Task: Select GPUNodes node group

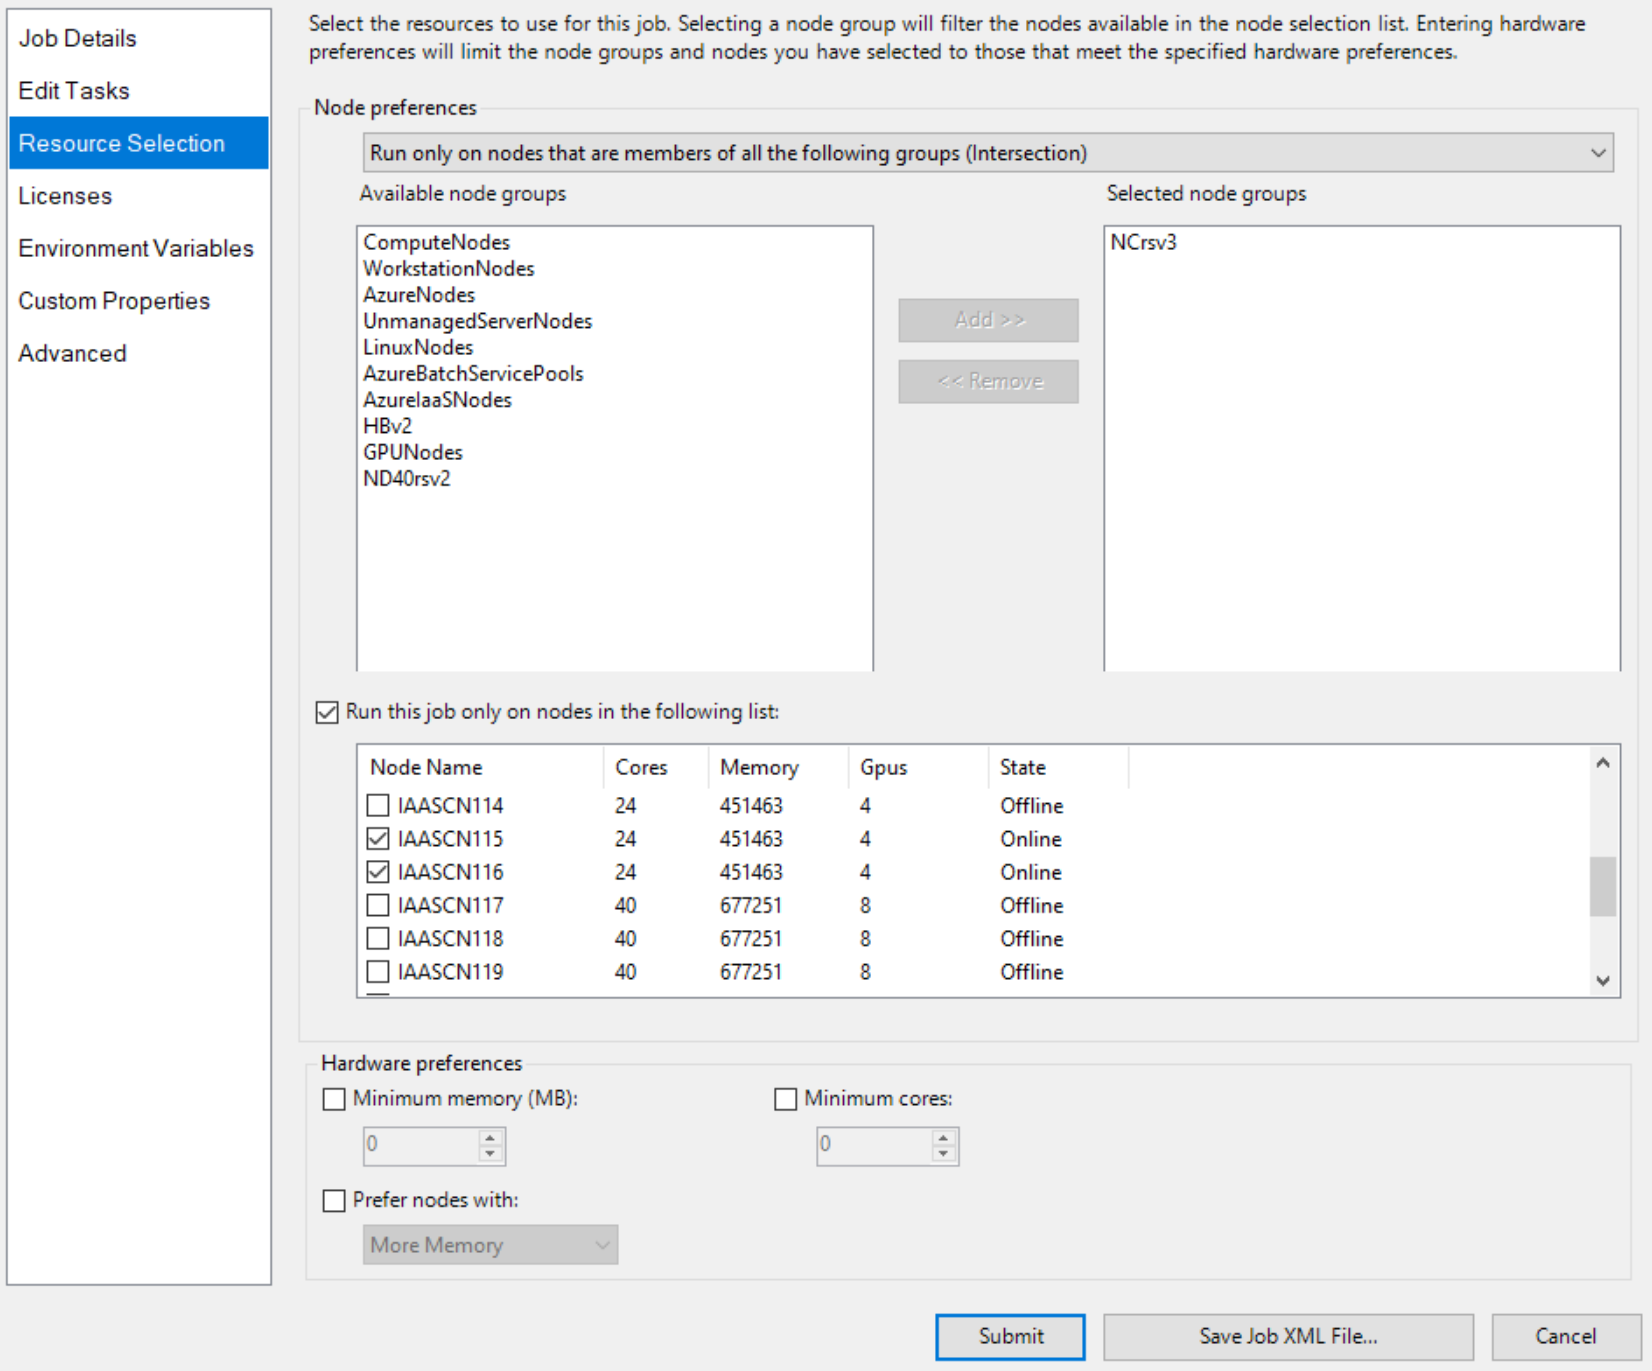Action: point(413,452)
